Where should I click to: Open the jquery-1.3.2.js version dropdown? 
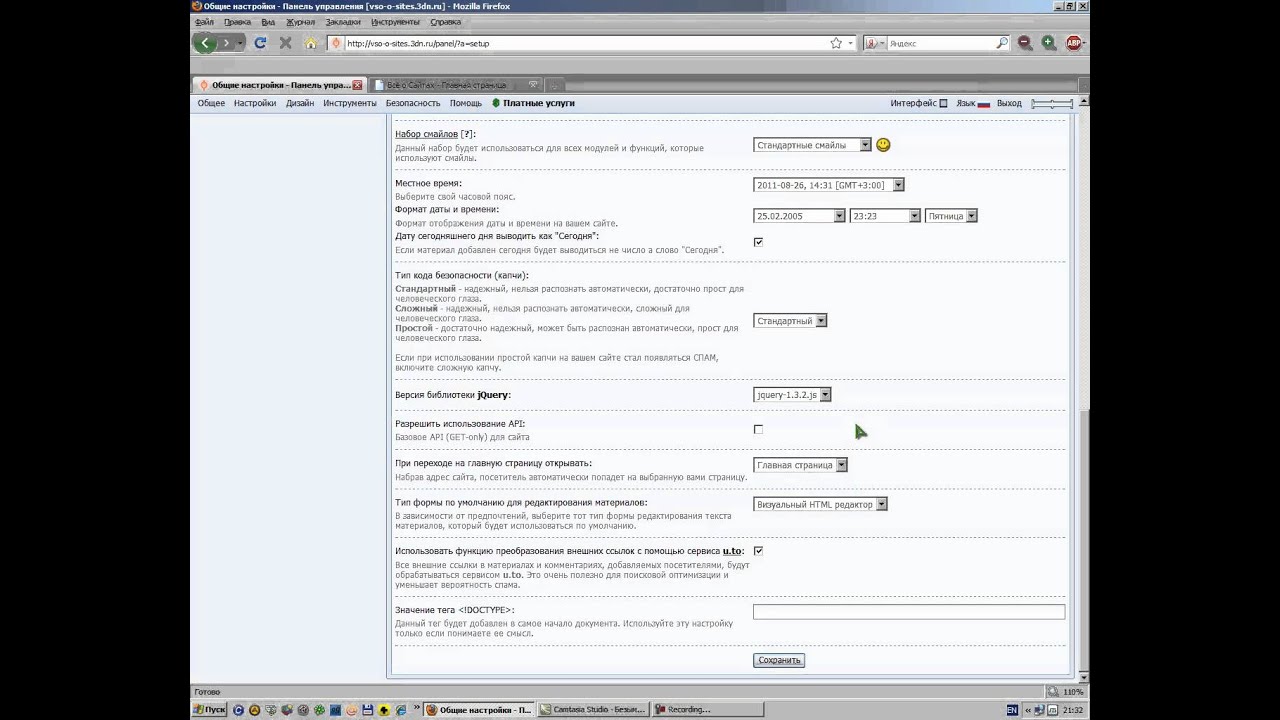(792, 395)
